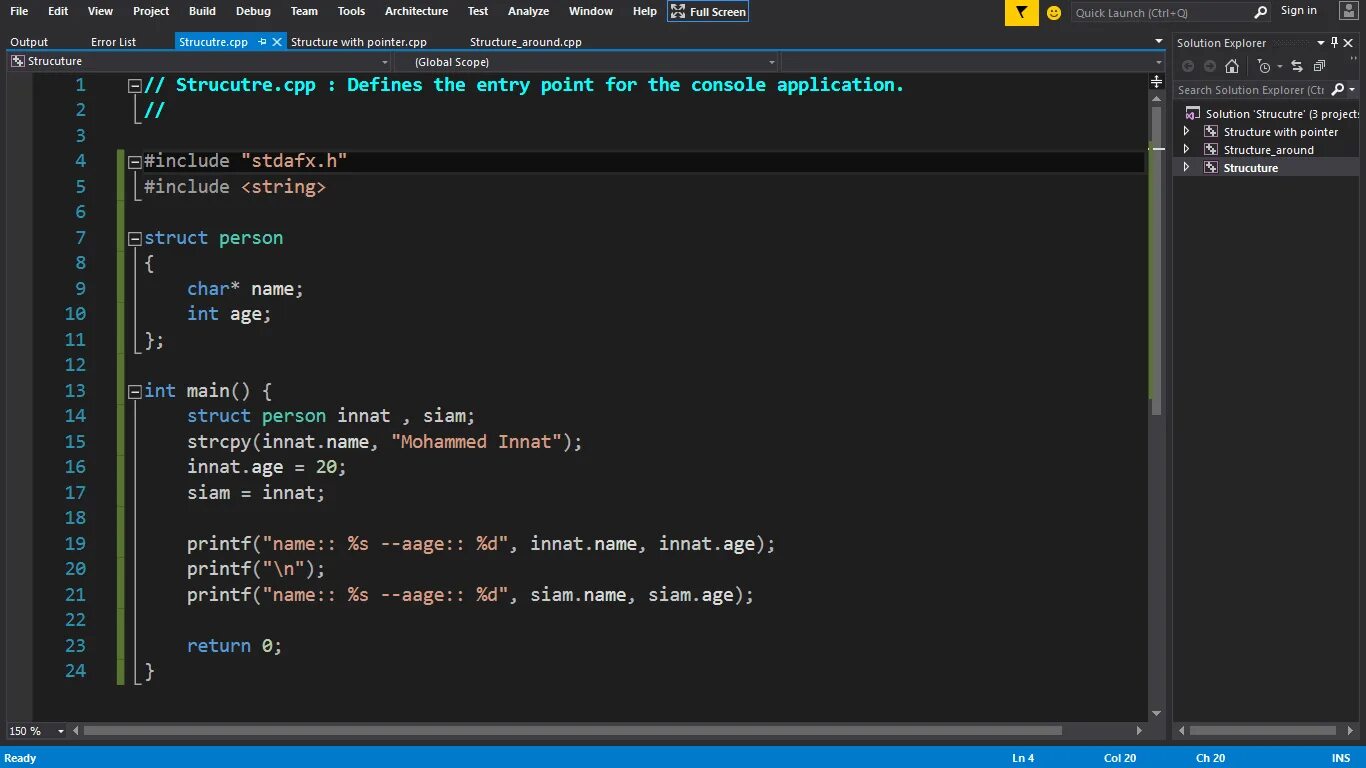Send feedback via the smiley icon
The width and height of the screenshot is (1366, 768).
[x=1054, y=13]
